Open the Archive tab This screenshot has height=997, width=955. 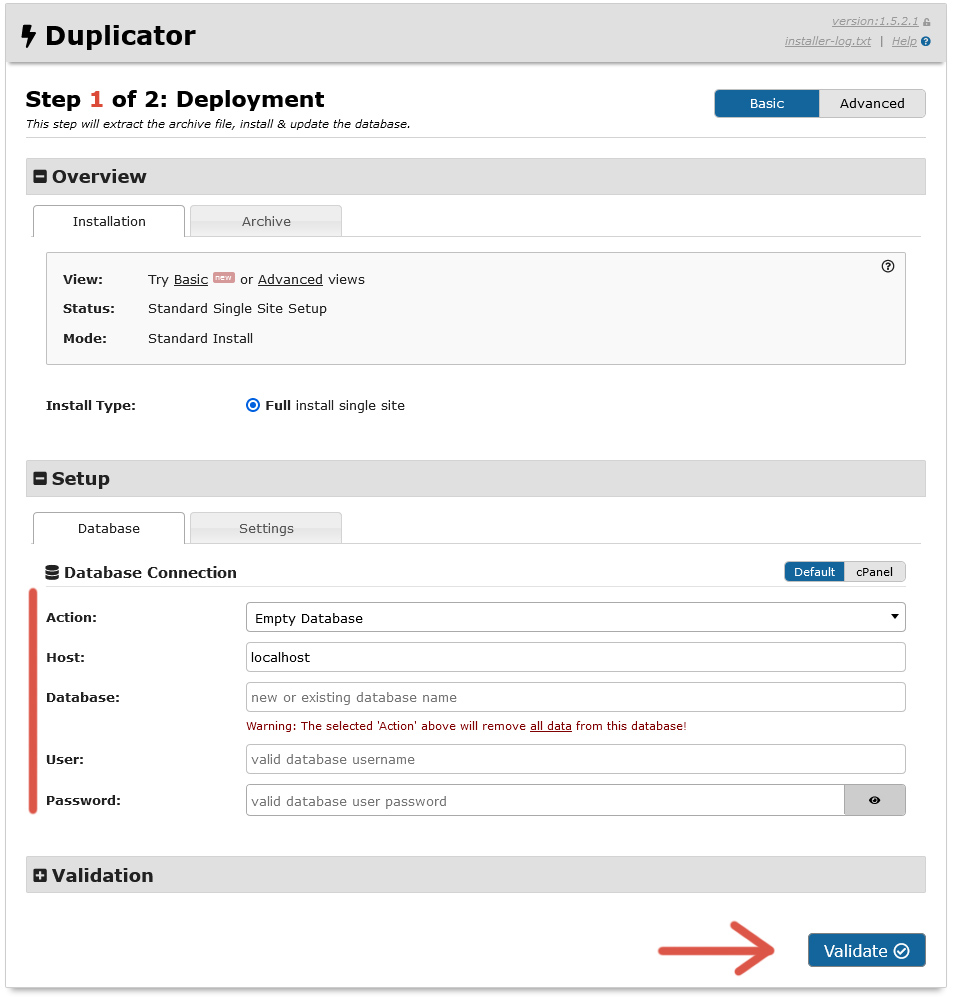[266, 221]
